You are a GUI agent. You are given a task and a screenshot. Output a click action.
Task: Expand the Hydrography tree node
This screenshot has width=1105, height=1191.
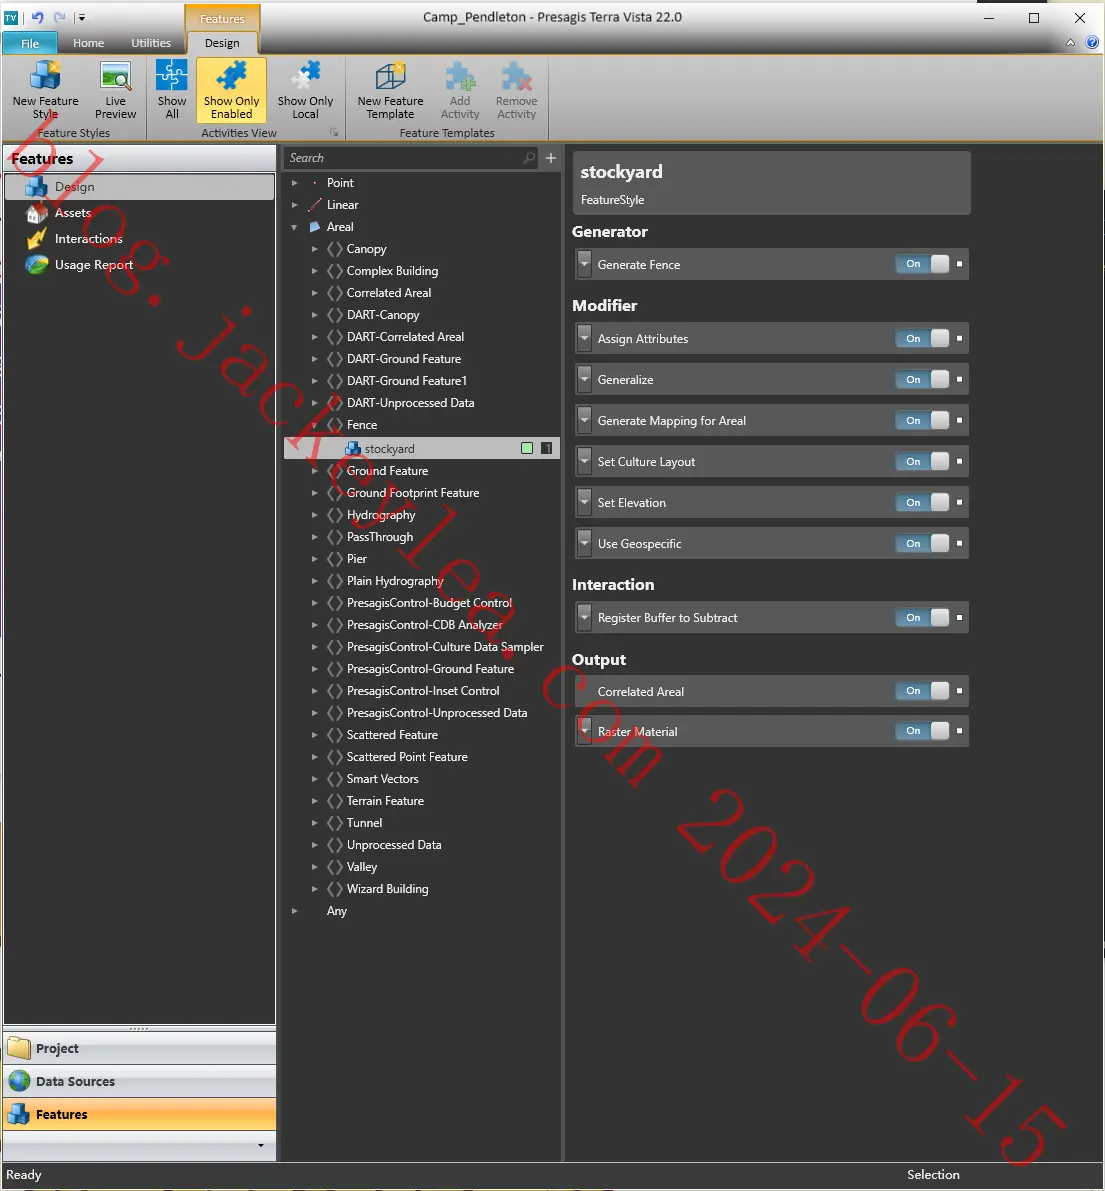tap(314, 515)
